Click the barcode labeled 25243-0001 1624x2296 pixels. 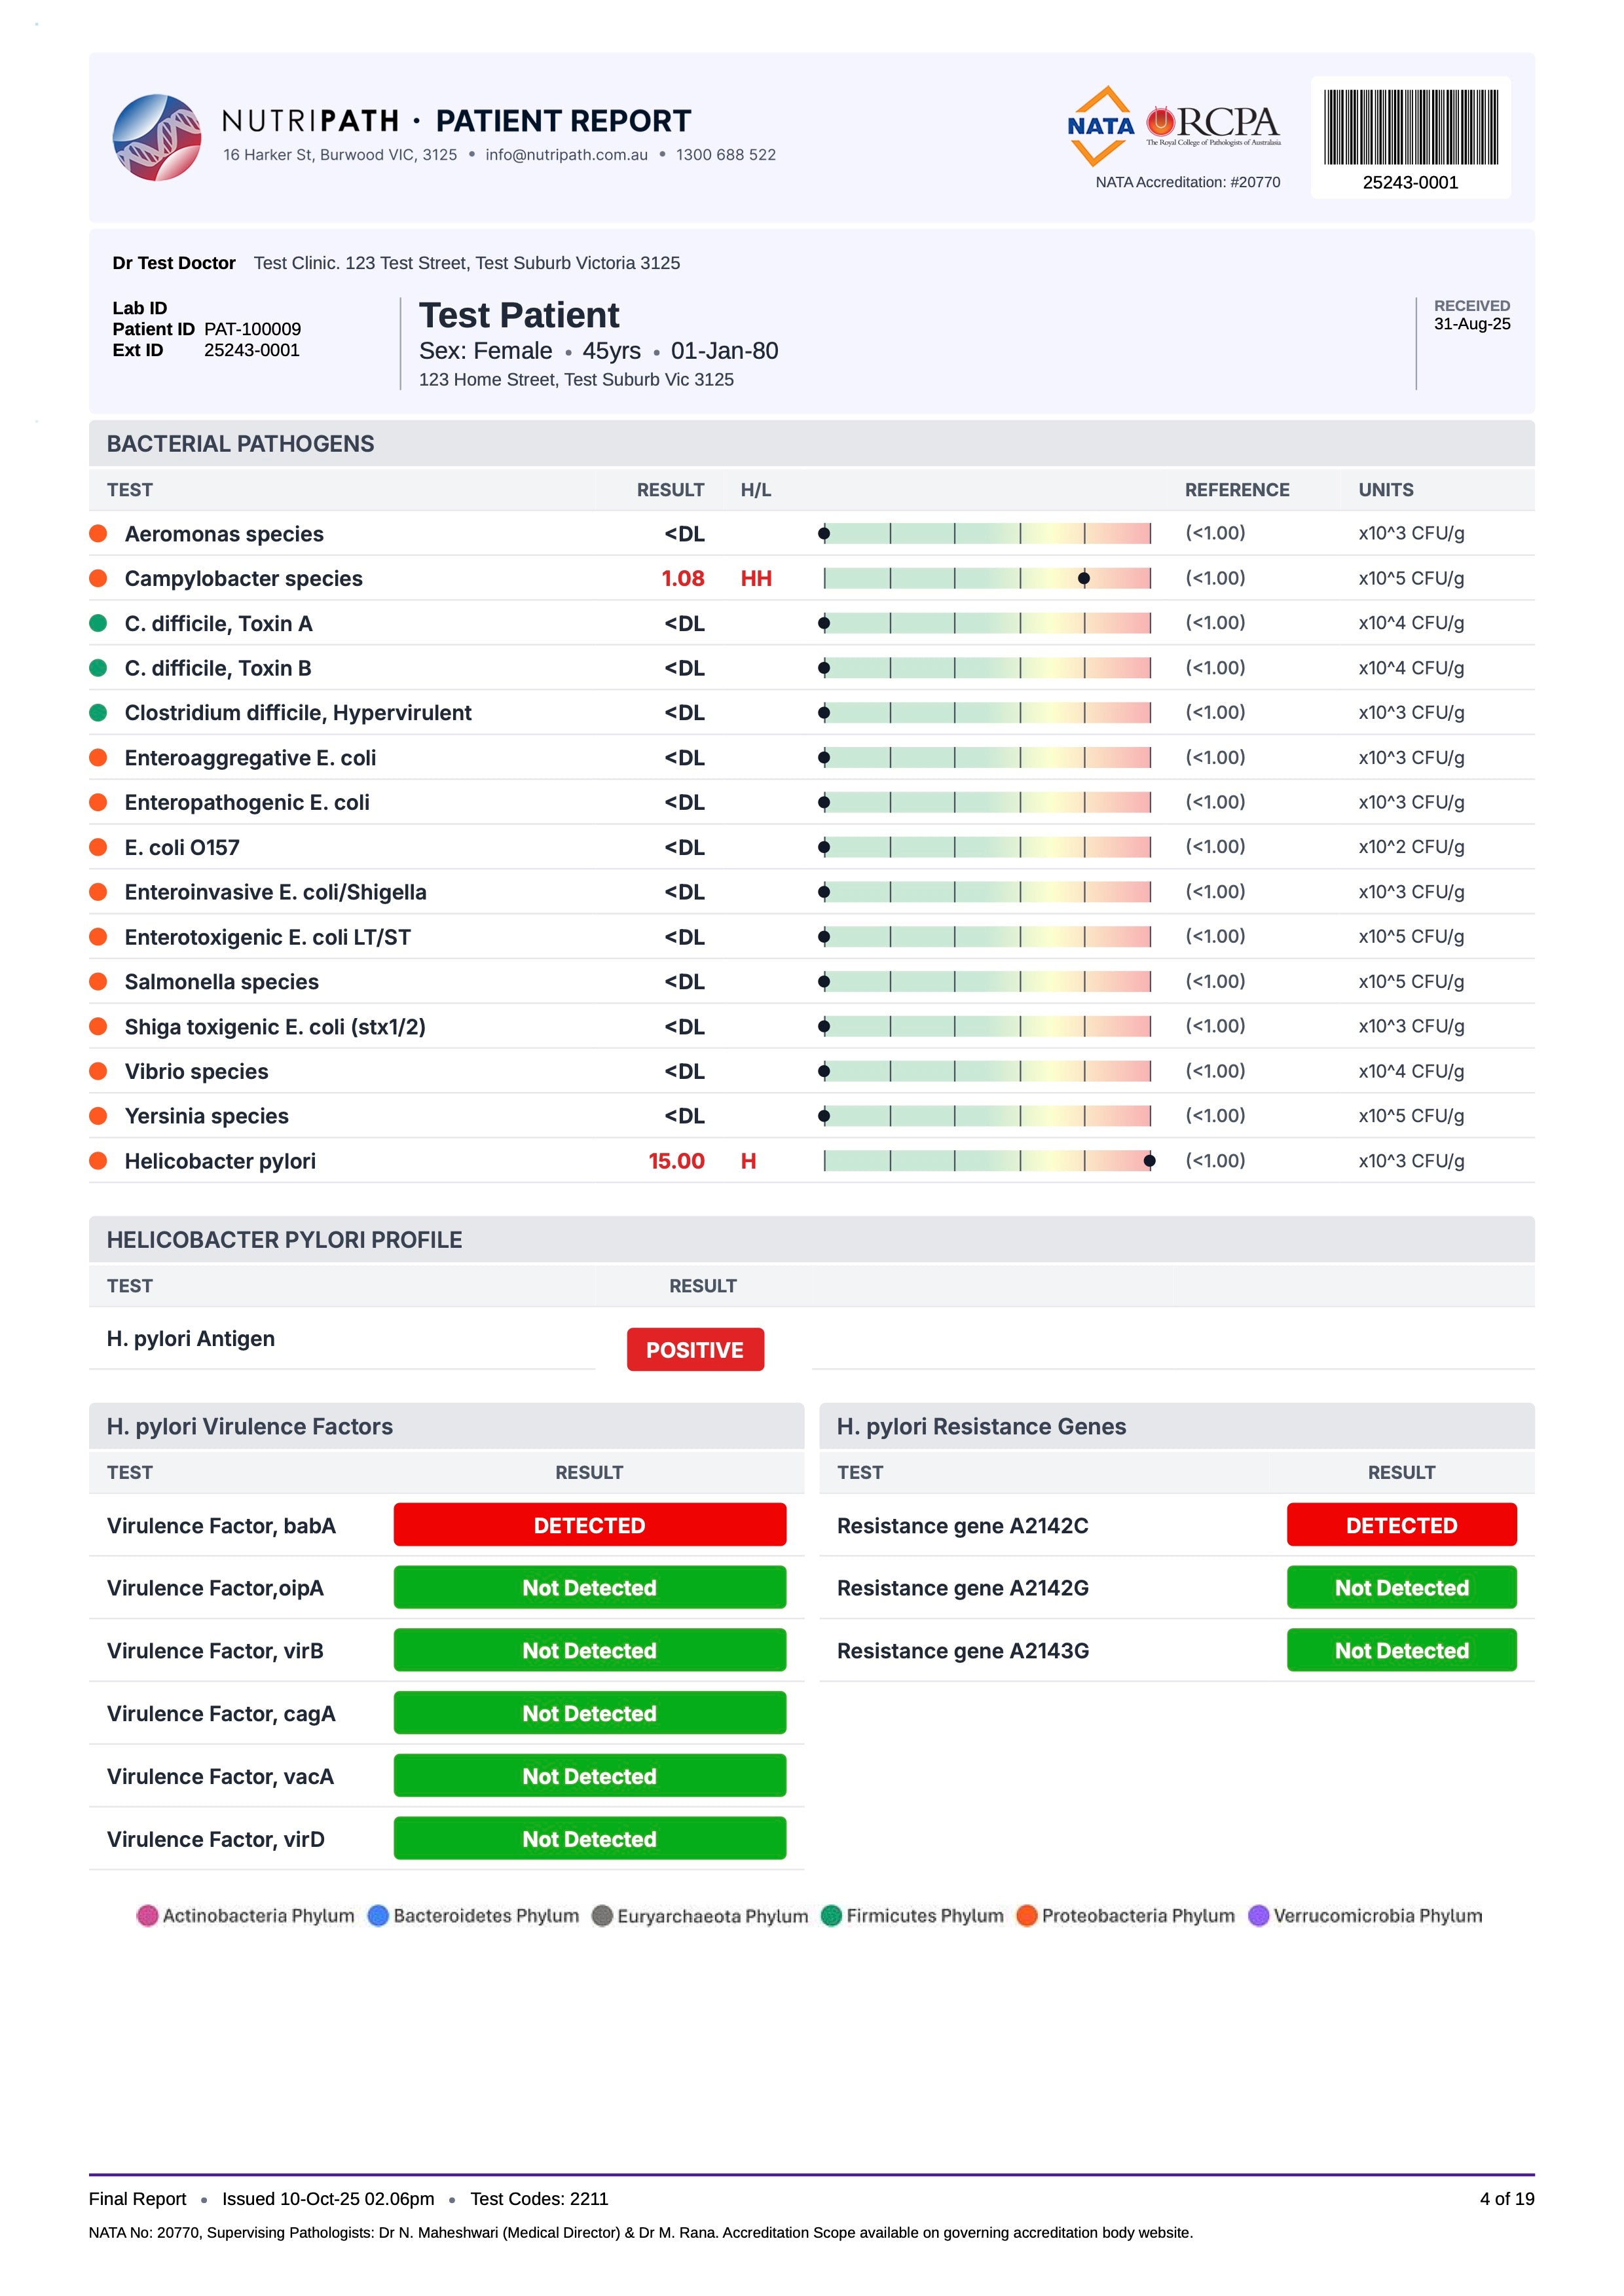1411,127
